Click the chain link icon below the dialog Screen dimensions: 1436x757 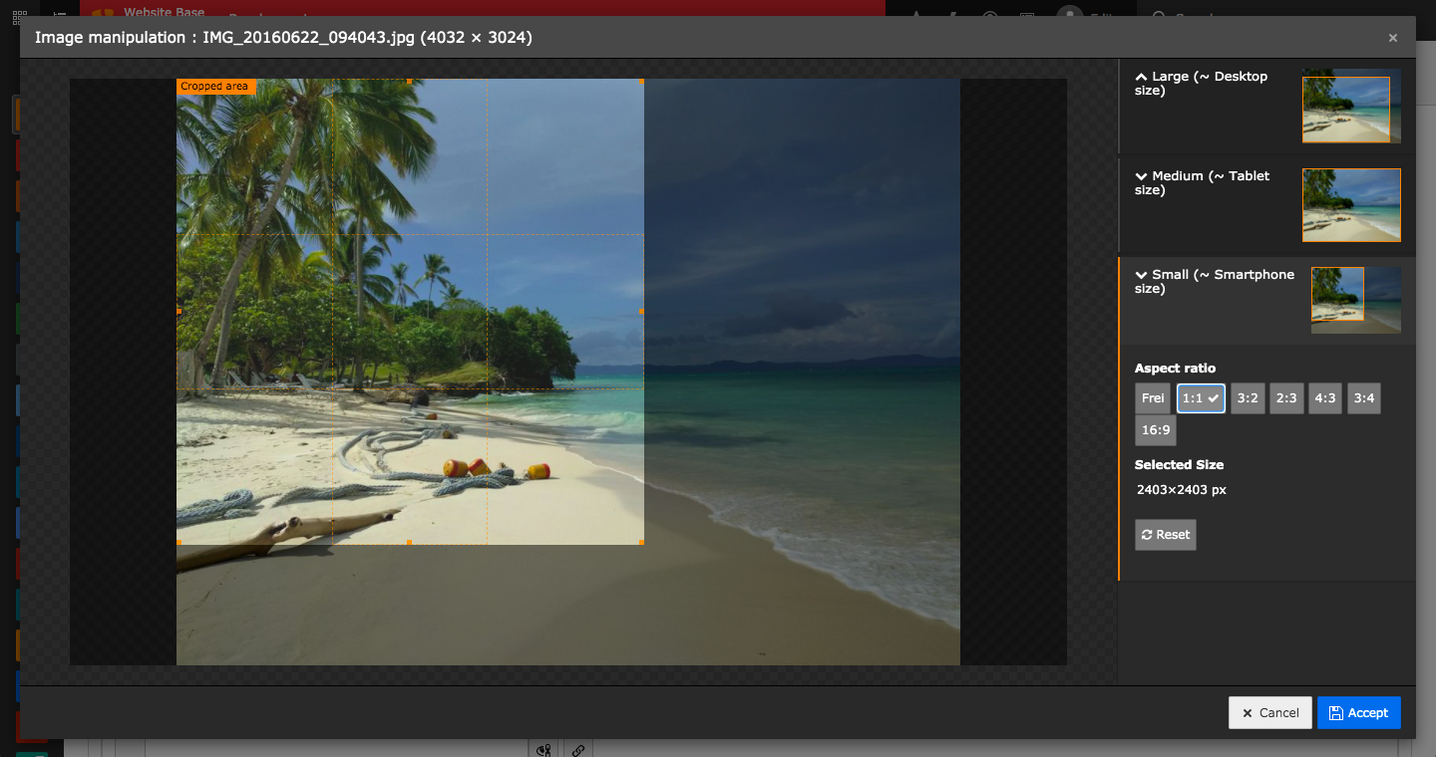[x=578, y=748]
